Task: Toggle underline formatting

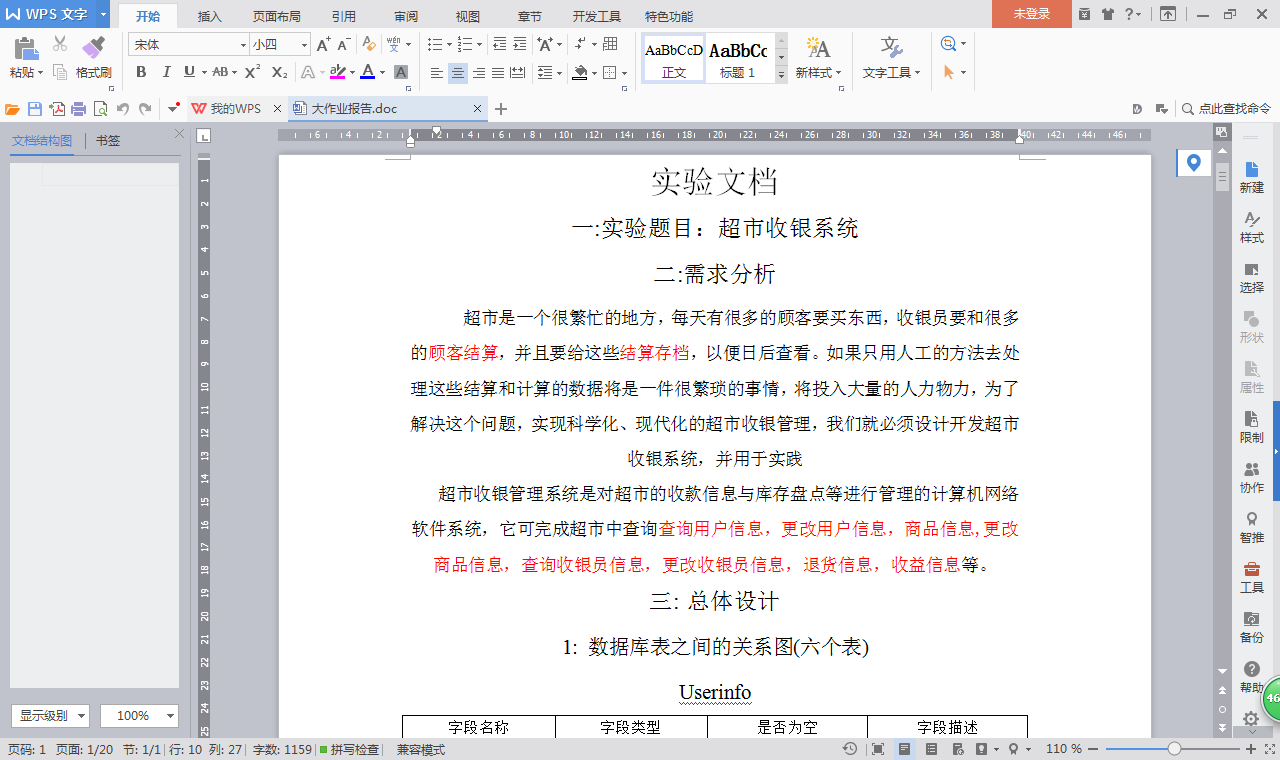Action: (190, 72)
